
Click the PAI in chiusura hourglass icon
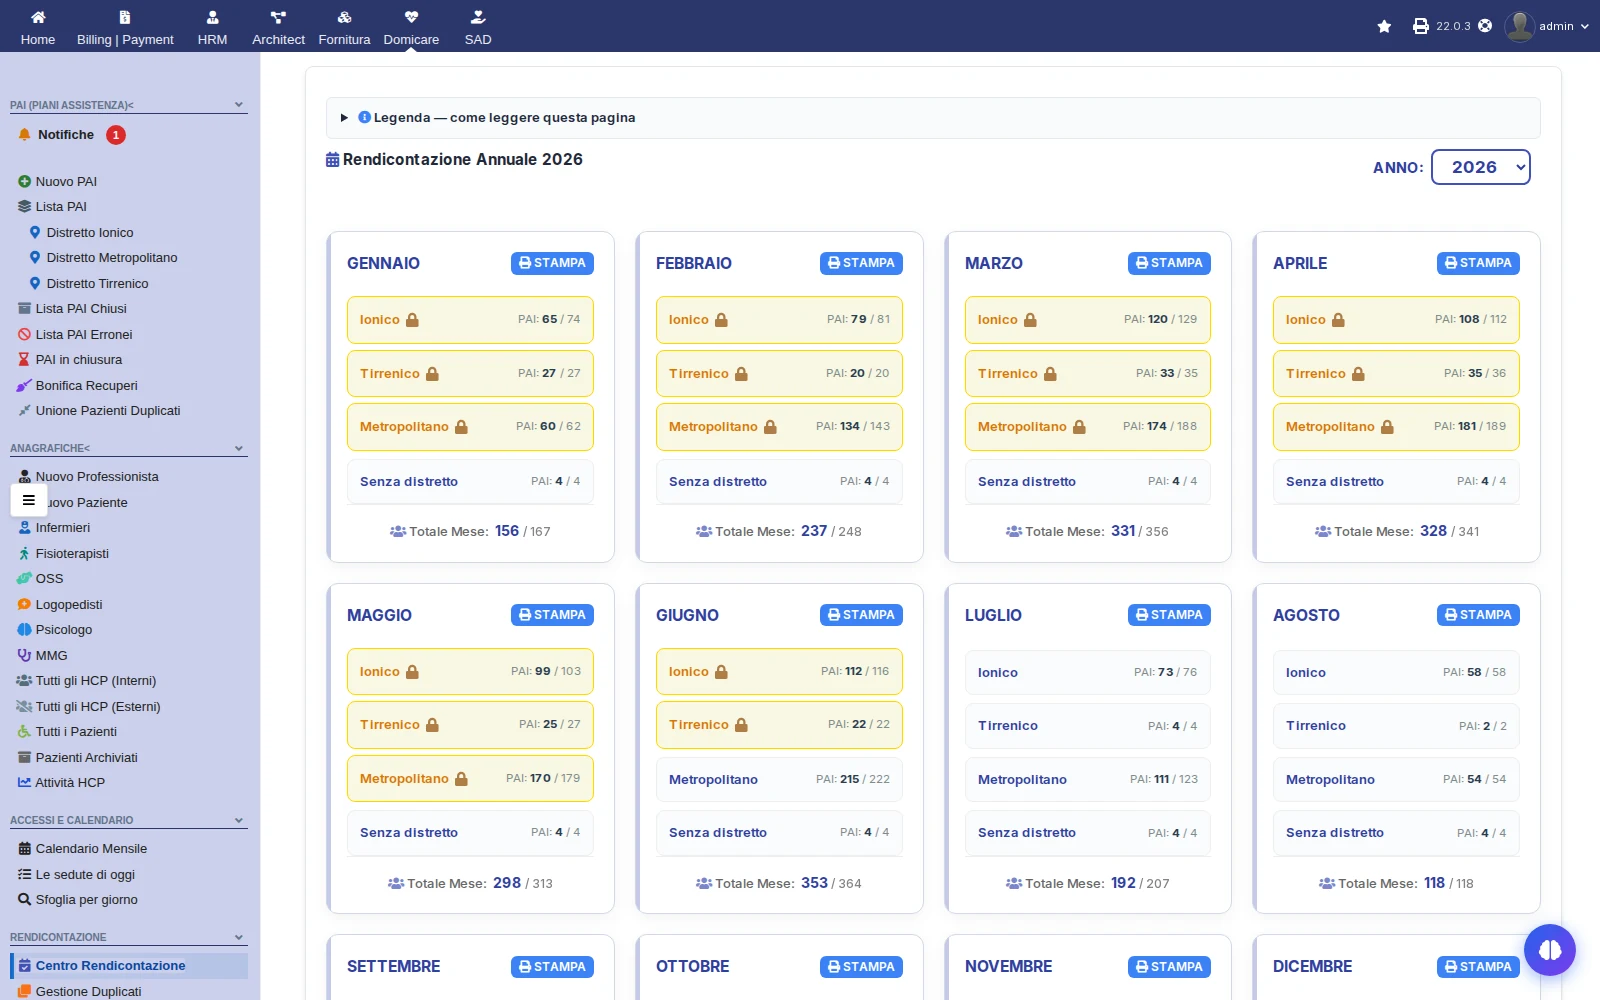coord(25,360)
